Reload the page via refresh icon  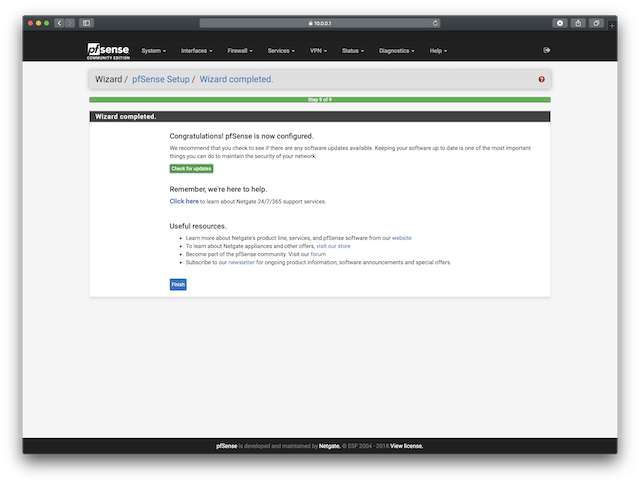click(x=435, y=23)
